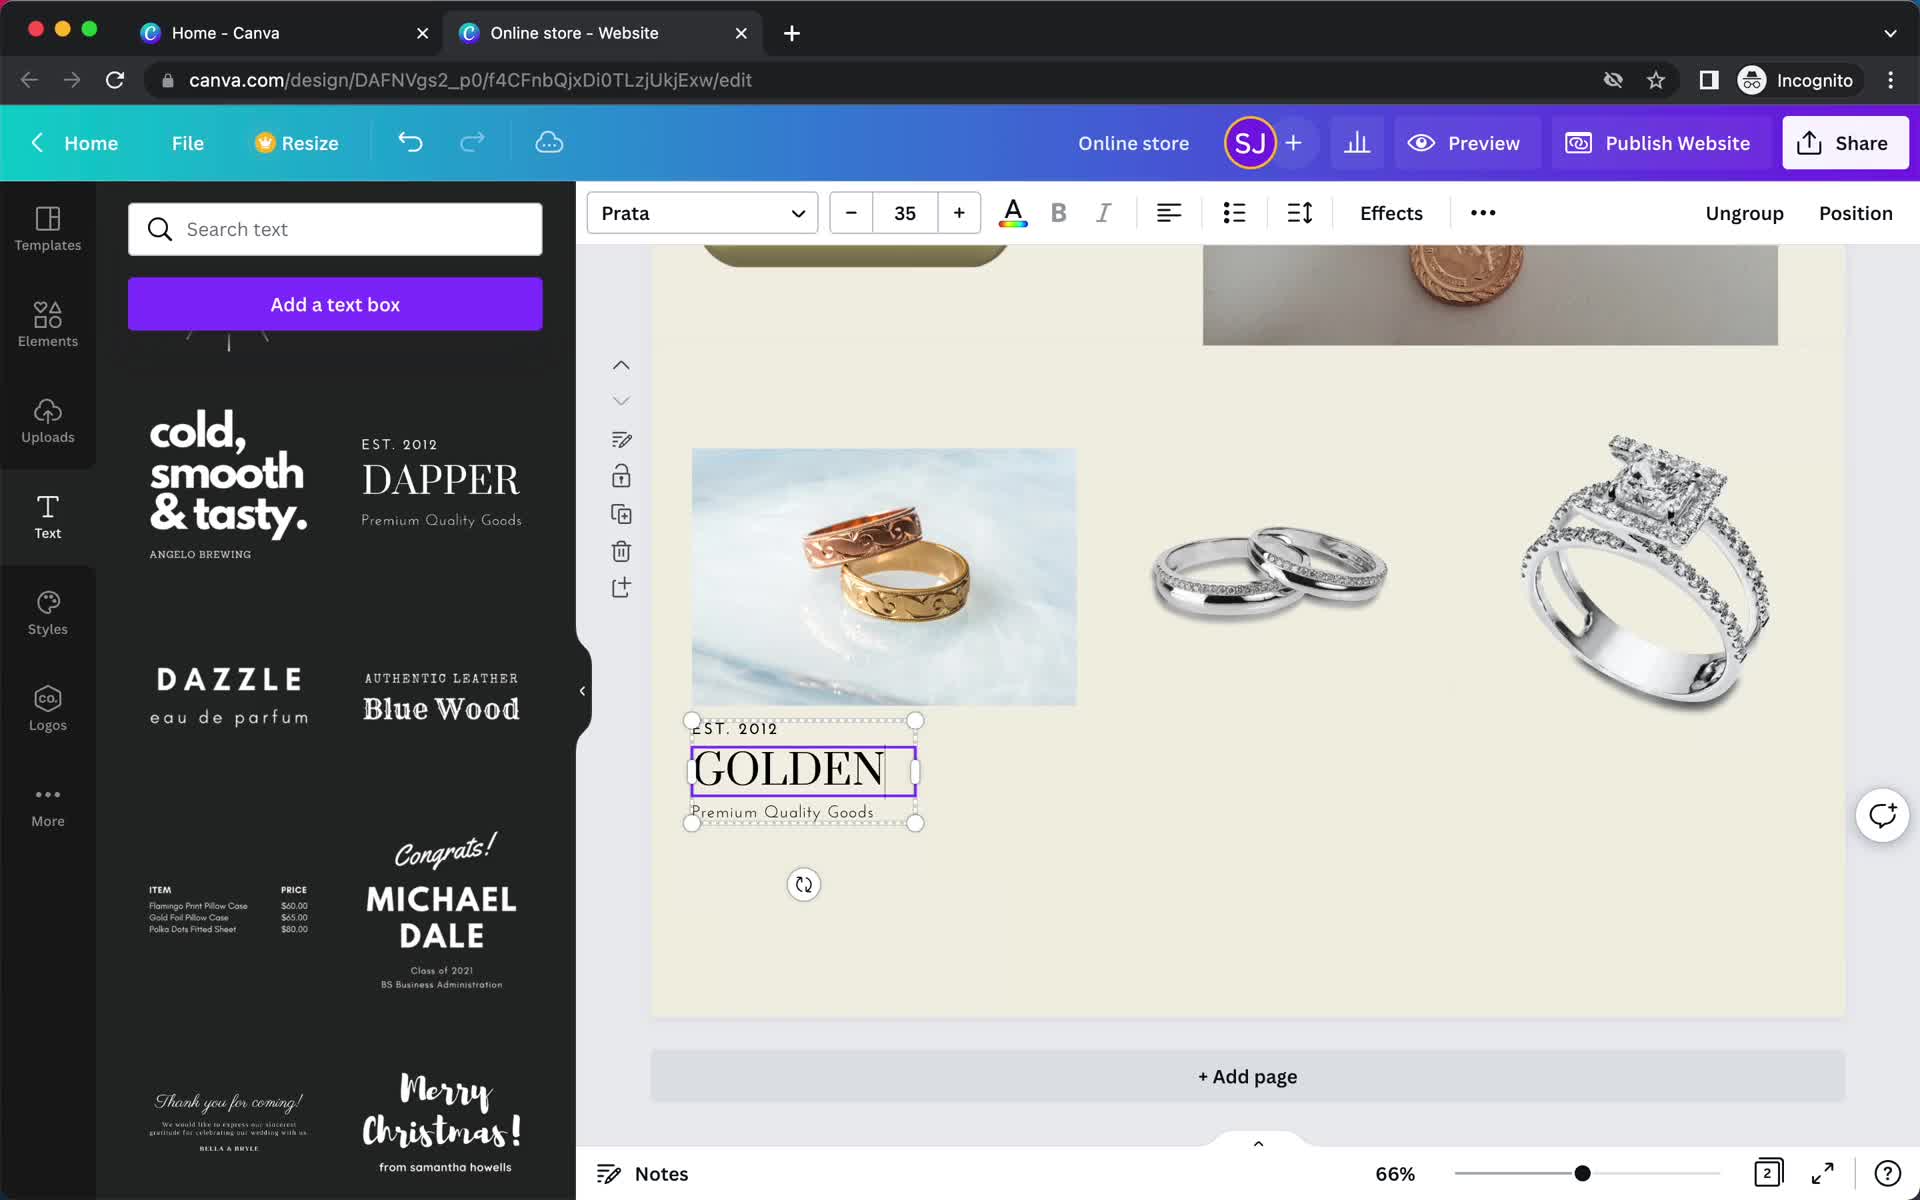This screenshot has width=1920, height=1200.
Task: Enter fullscreen presentation mode
Action: pos(1823,1173)
